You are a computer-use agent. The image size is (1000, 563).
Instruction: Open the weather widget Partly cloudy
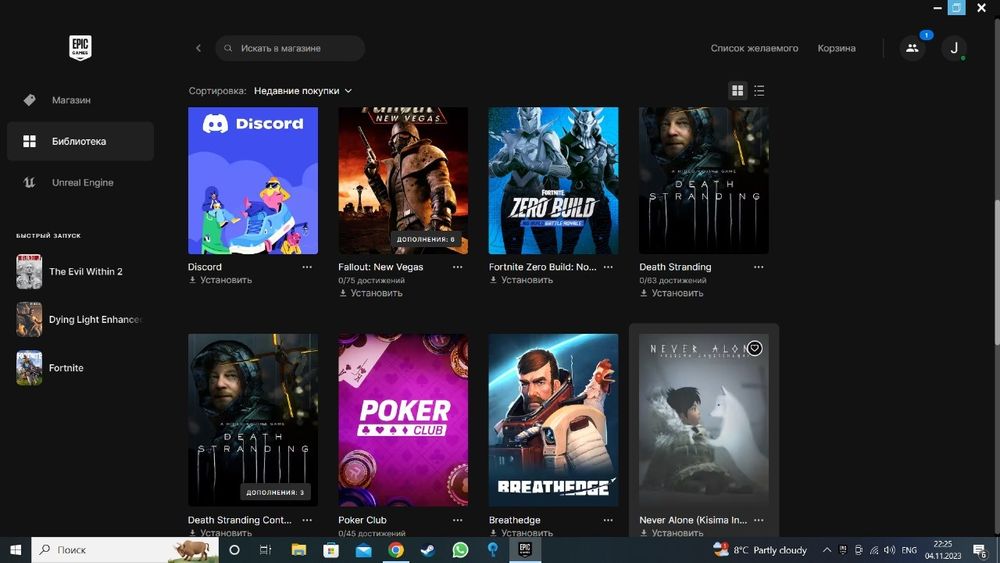click(760, 550)
